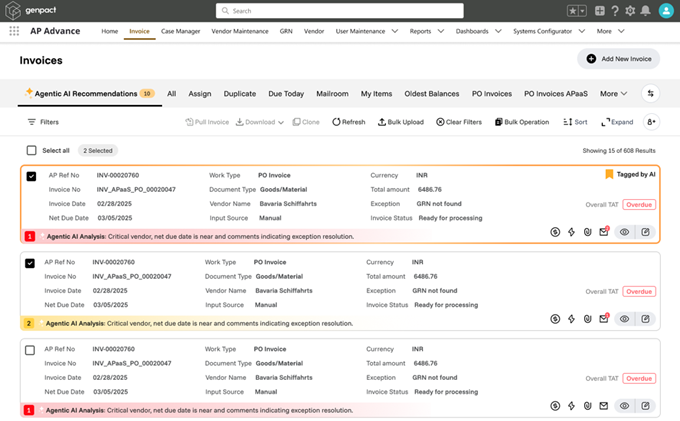The height and width of the screenshot is (421, 680).
Task: Open attachments paperclip on Tagged by AI card
Action: click(x=587, y=232)
